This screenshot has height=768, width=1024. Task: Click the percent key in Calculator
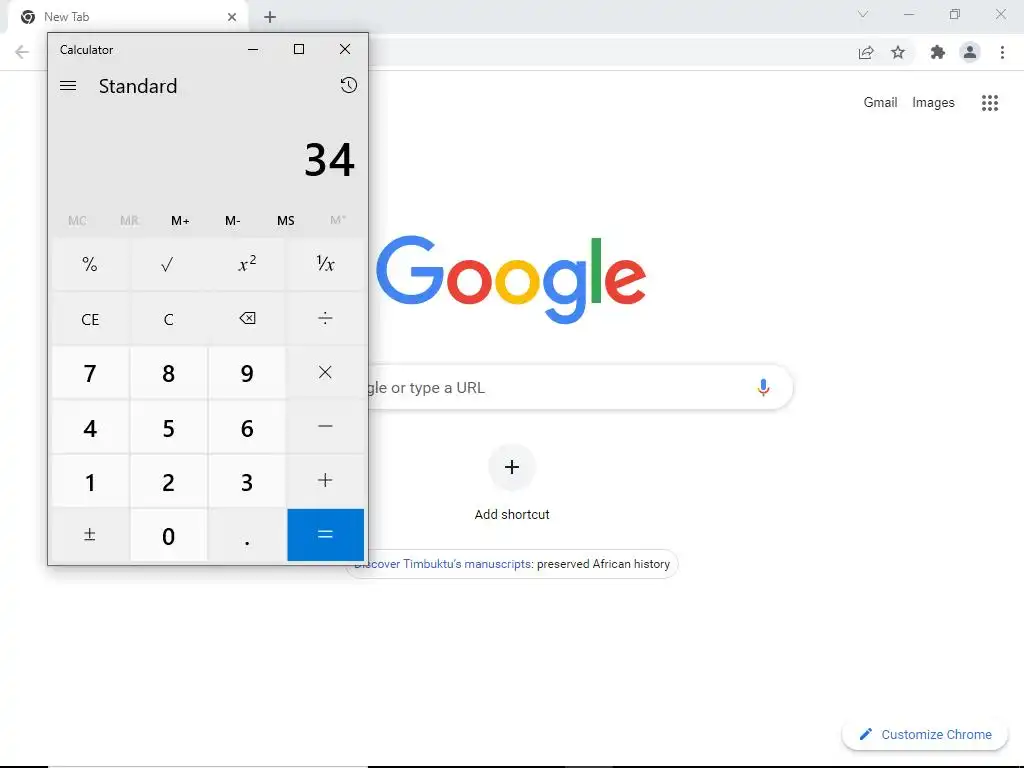(x=90, y=264)
